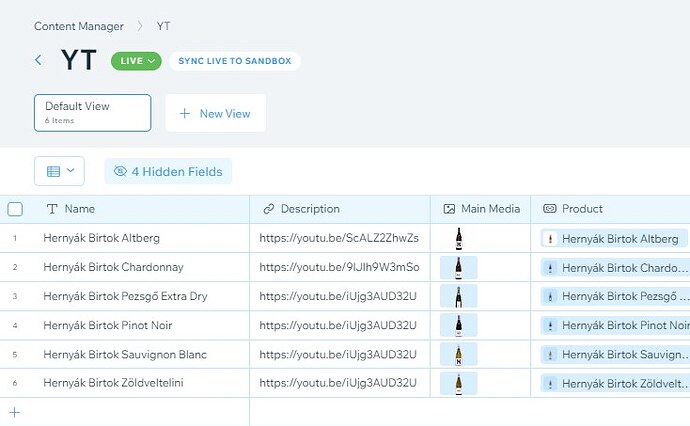Image resolution: width=690 pixels, height=426 pixels.
Task: Open Altberg row bottle thumbnail
Action: click(x=459, y=239)
